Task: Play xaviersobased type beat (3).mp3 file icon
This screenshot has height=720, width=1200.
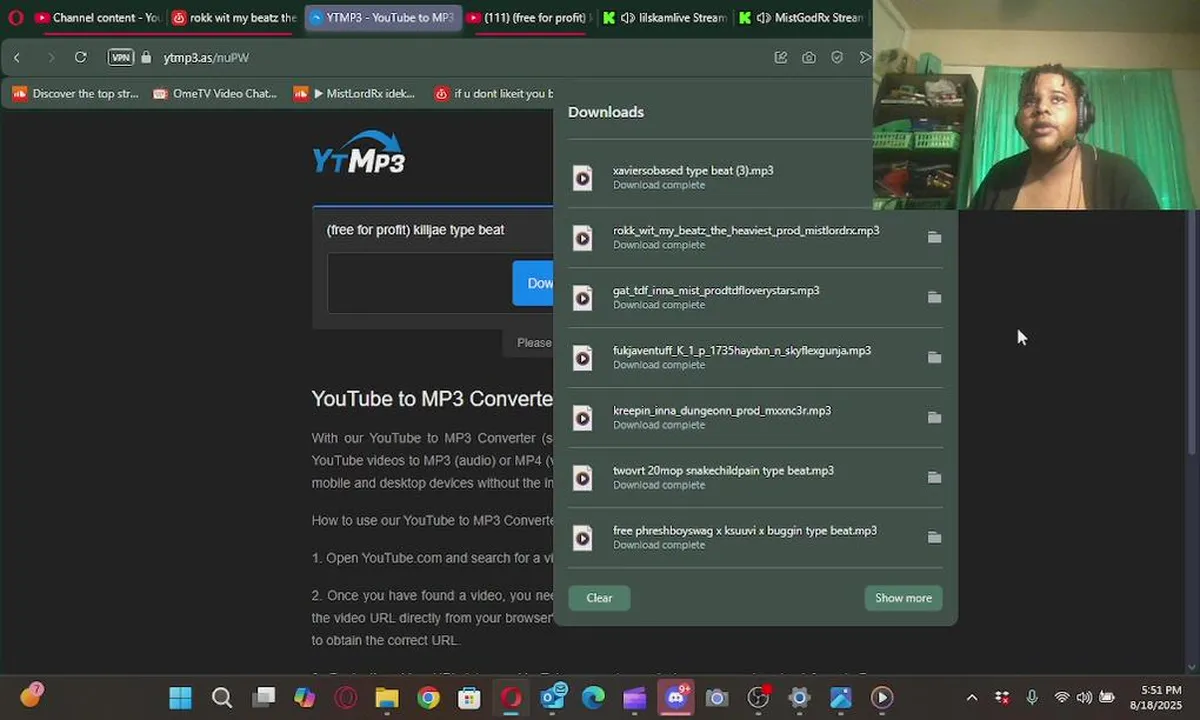Action: [583, 178]
